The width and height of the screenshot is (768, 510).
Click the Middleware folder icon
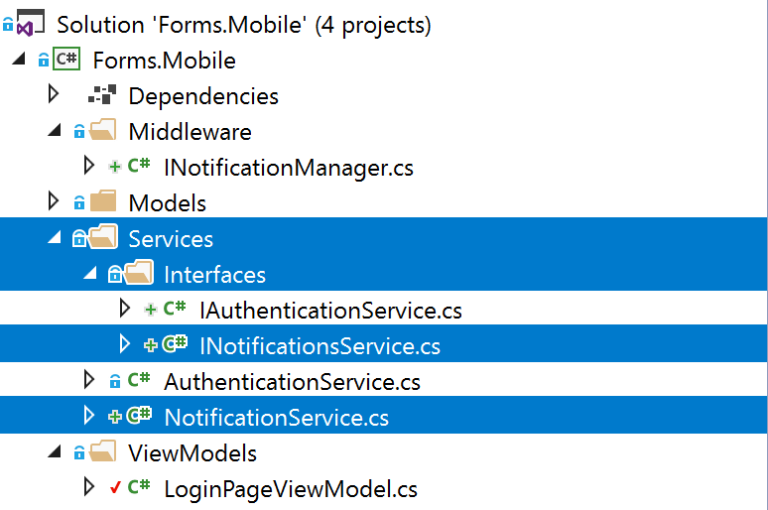click(103, 130)
